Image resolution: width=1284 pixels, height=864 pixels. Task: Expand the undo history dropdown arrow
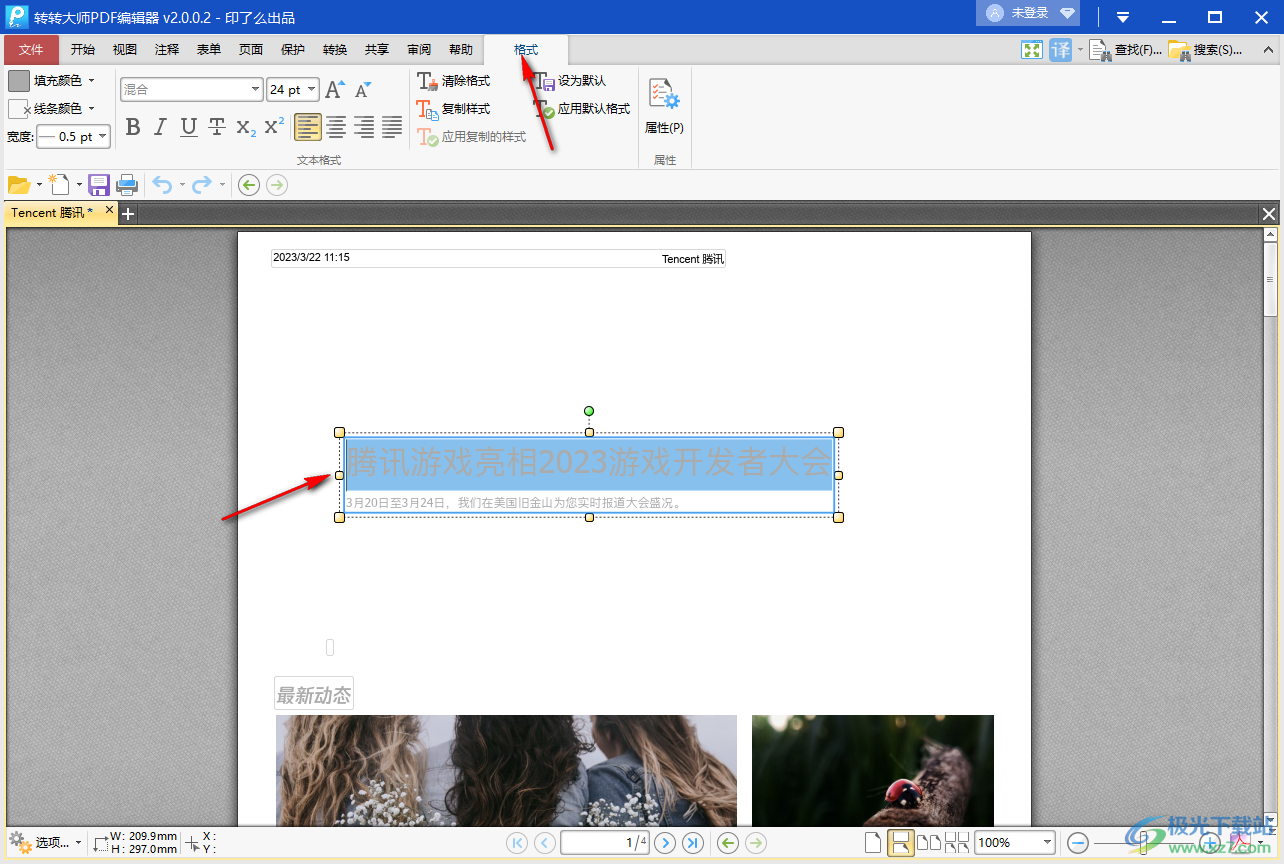[182, 184]
